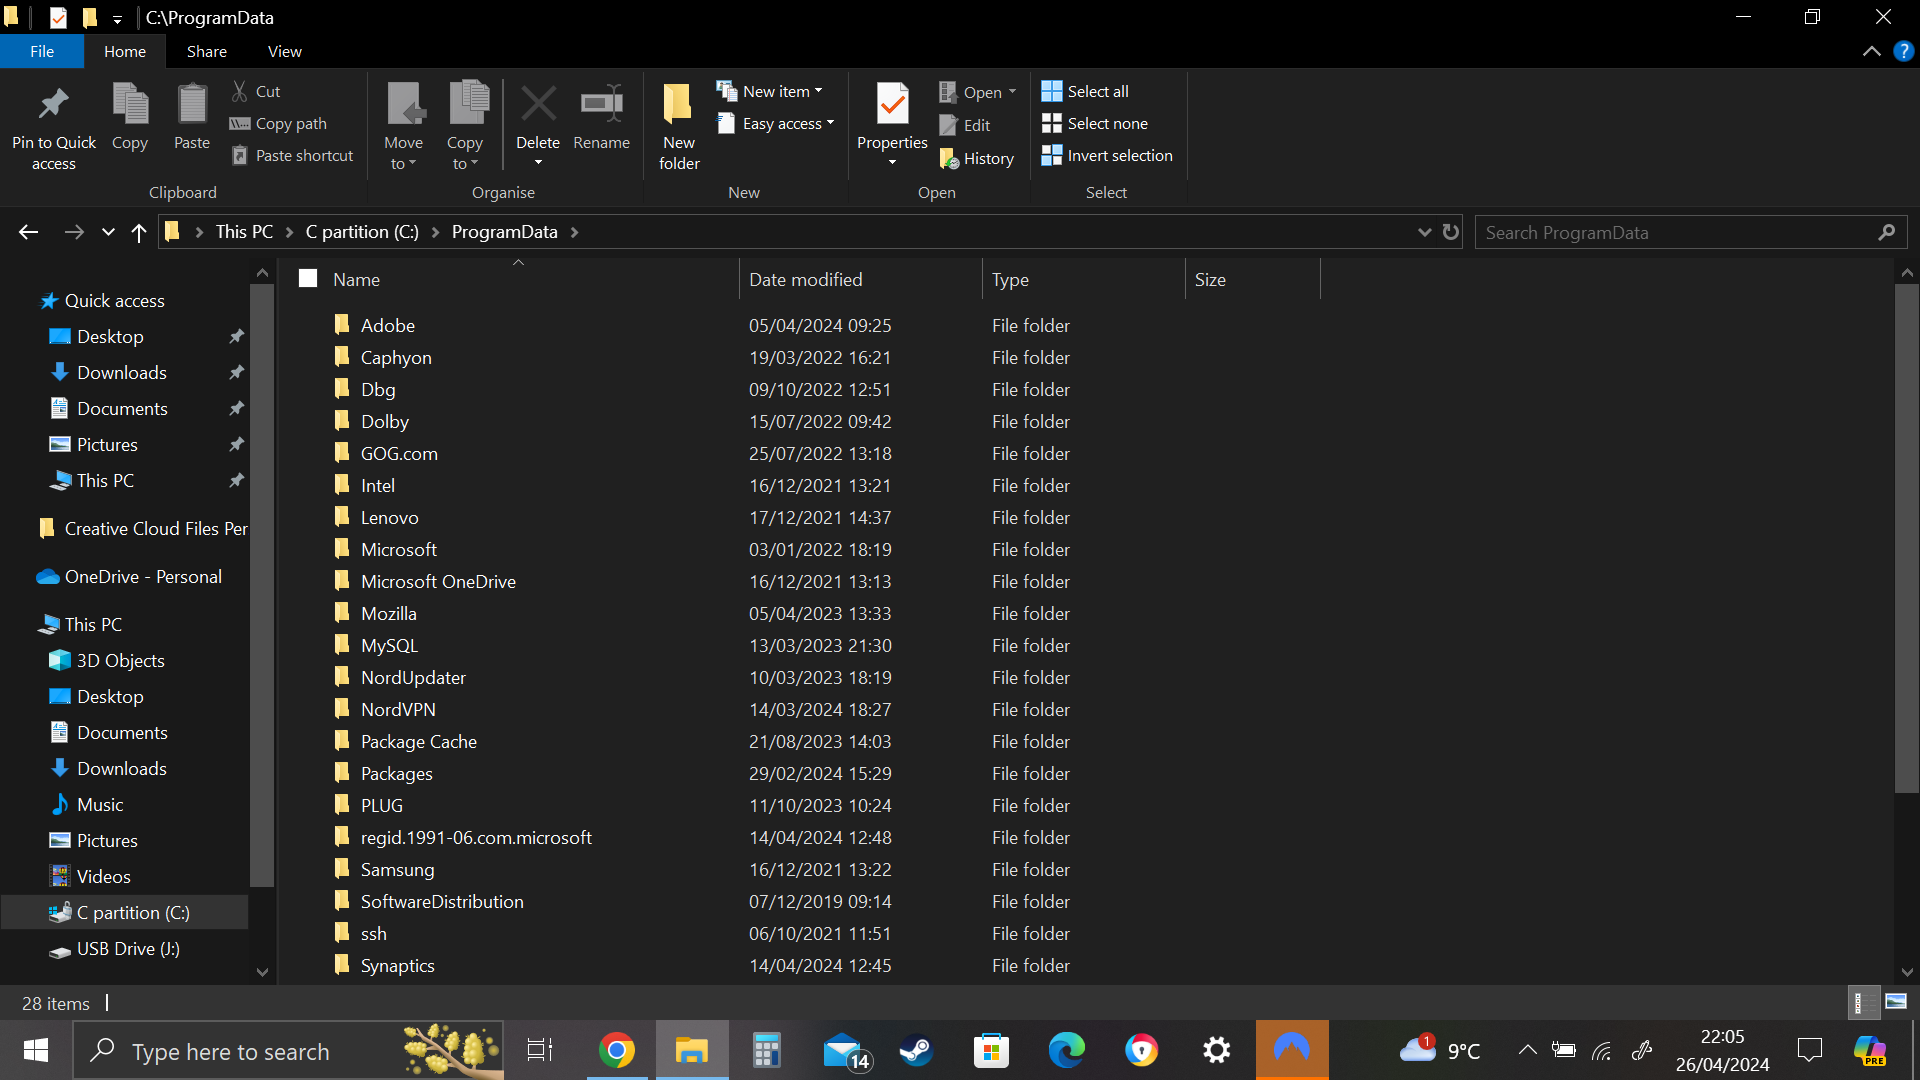Viewport: 1920px width, 1080px height.
Task: Open Steam from the taskbar
Action: (x=916, y=1050)
